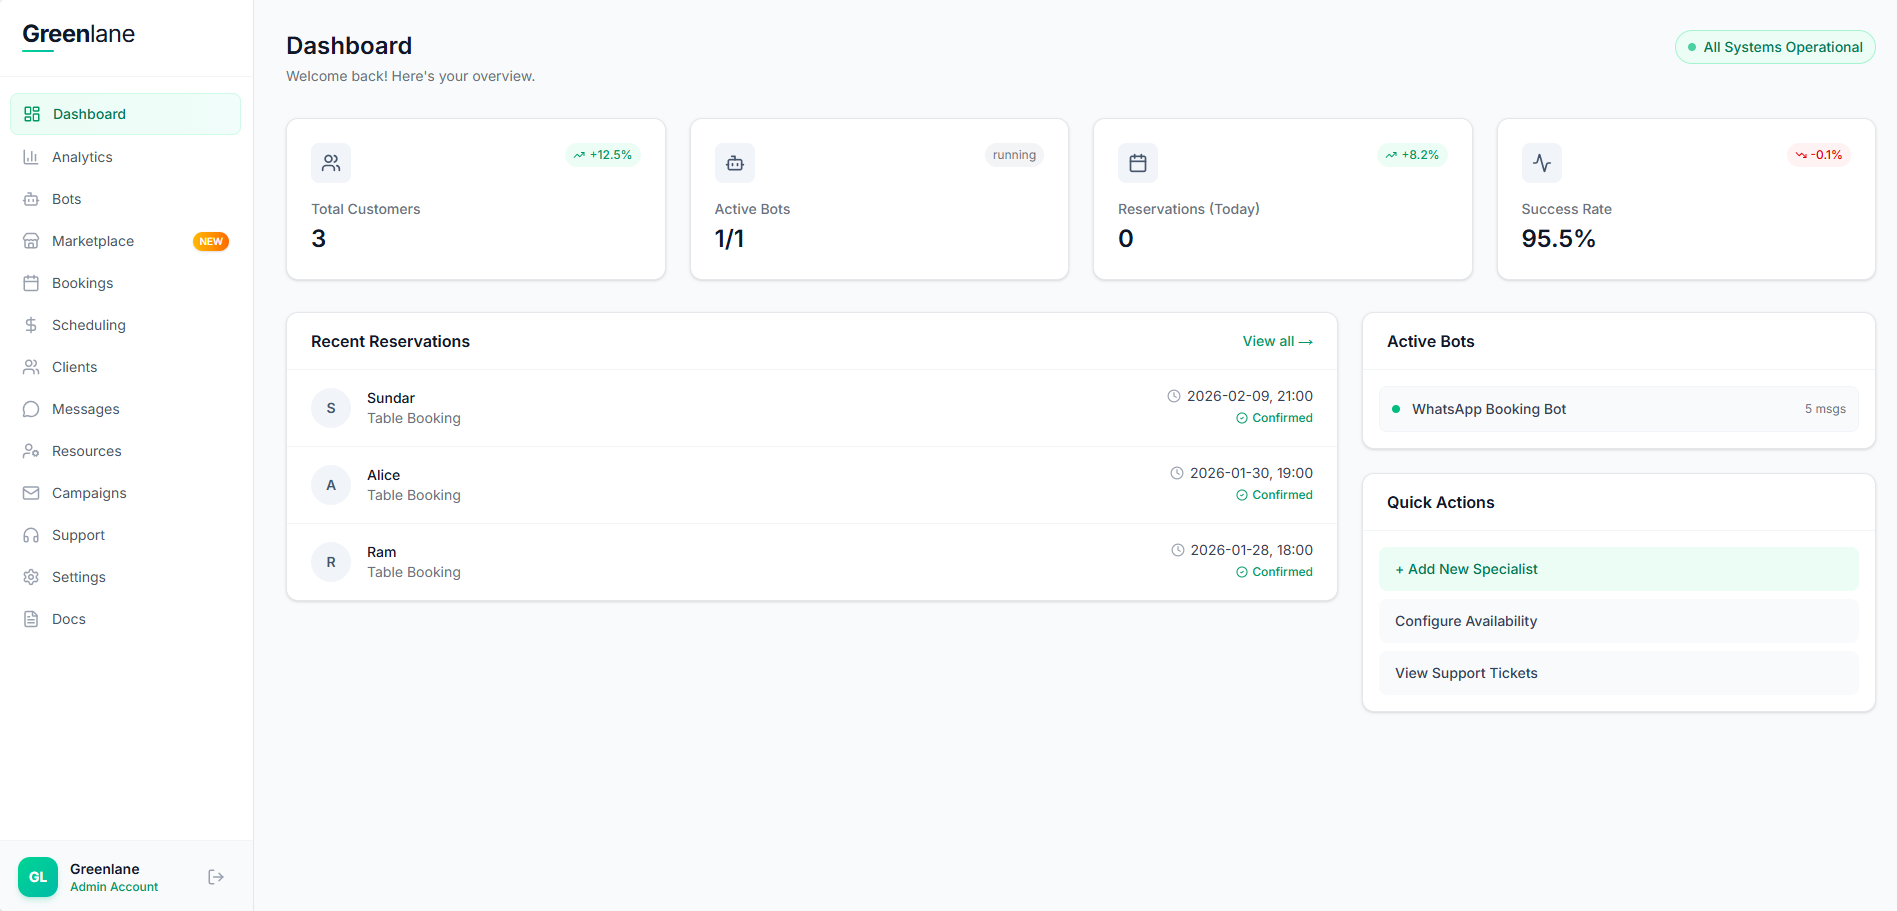
Task: Switch to the Dashboard menu item
Action: point(89,113)
